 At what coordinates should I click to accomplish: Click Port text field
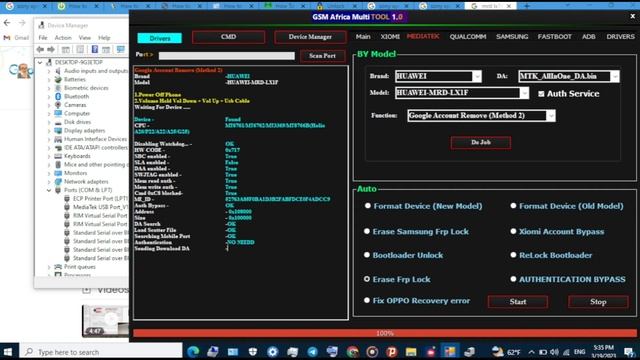(227, 56)
